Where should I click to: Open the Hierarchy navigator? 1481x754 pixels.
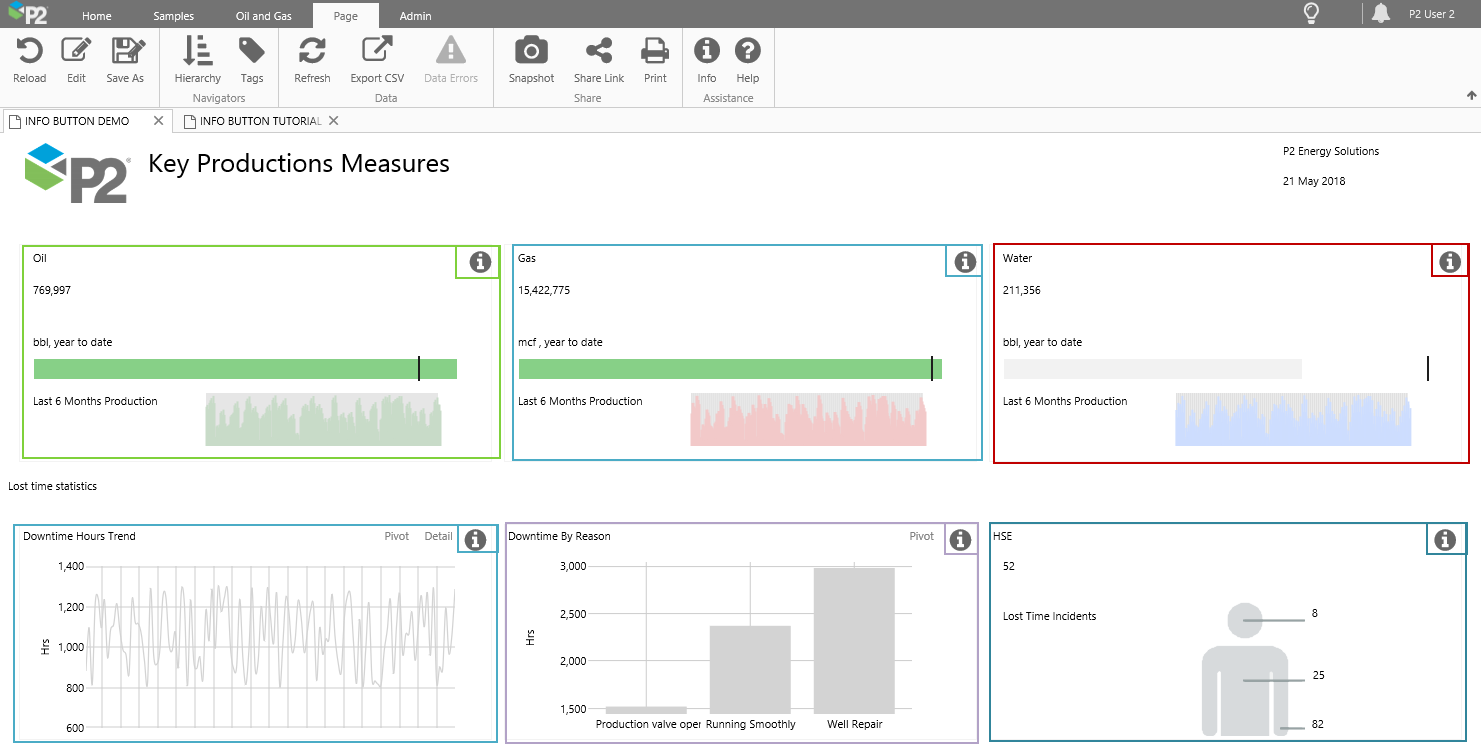click(197, 52)
